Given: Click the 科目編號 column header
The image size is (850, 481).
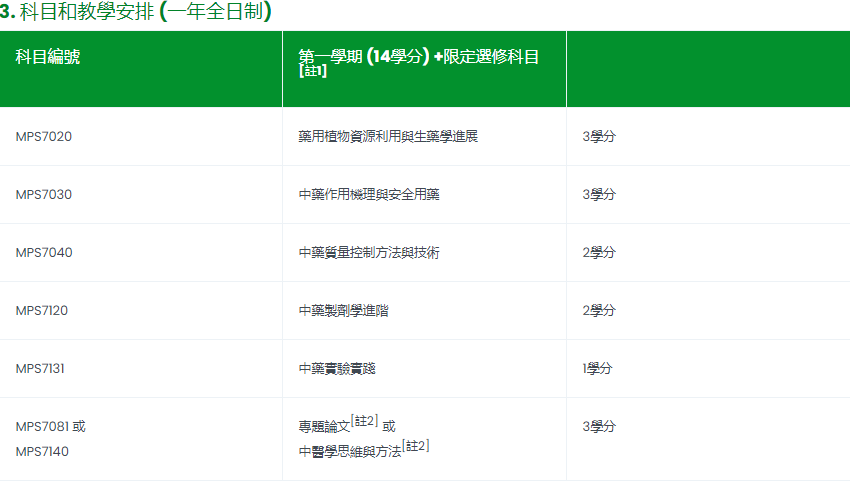Looking at the screenshot, I should point(48,57).
